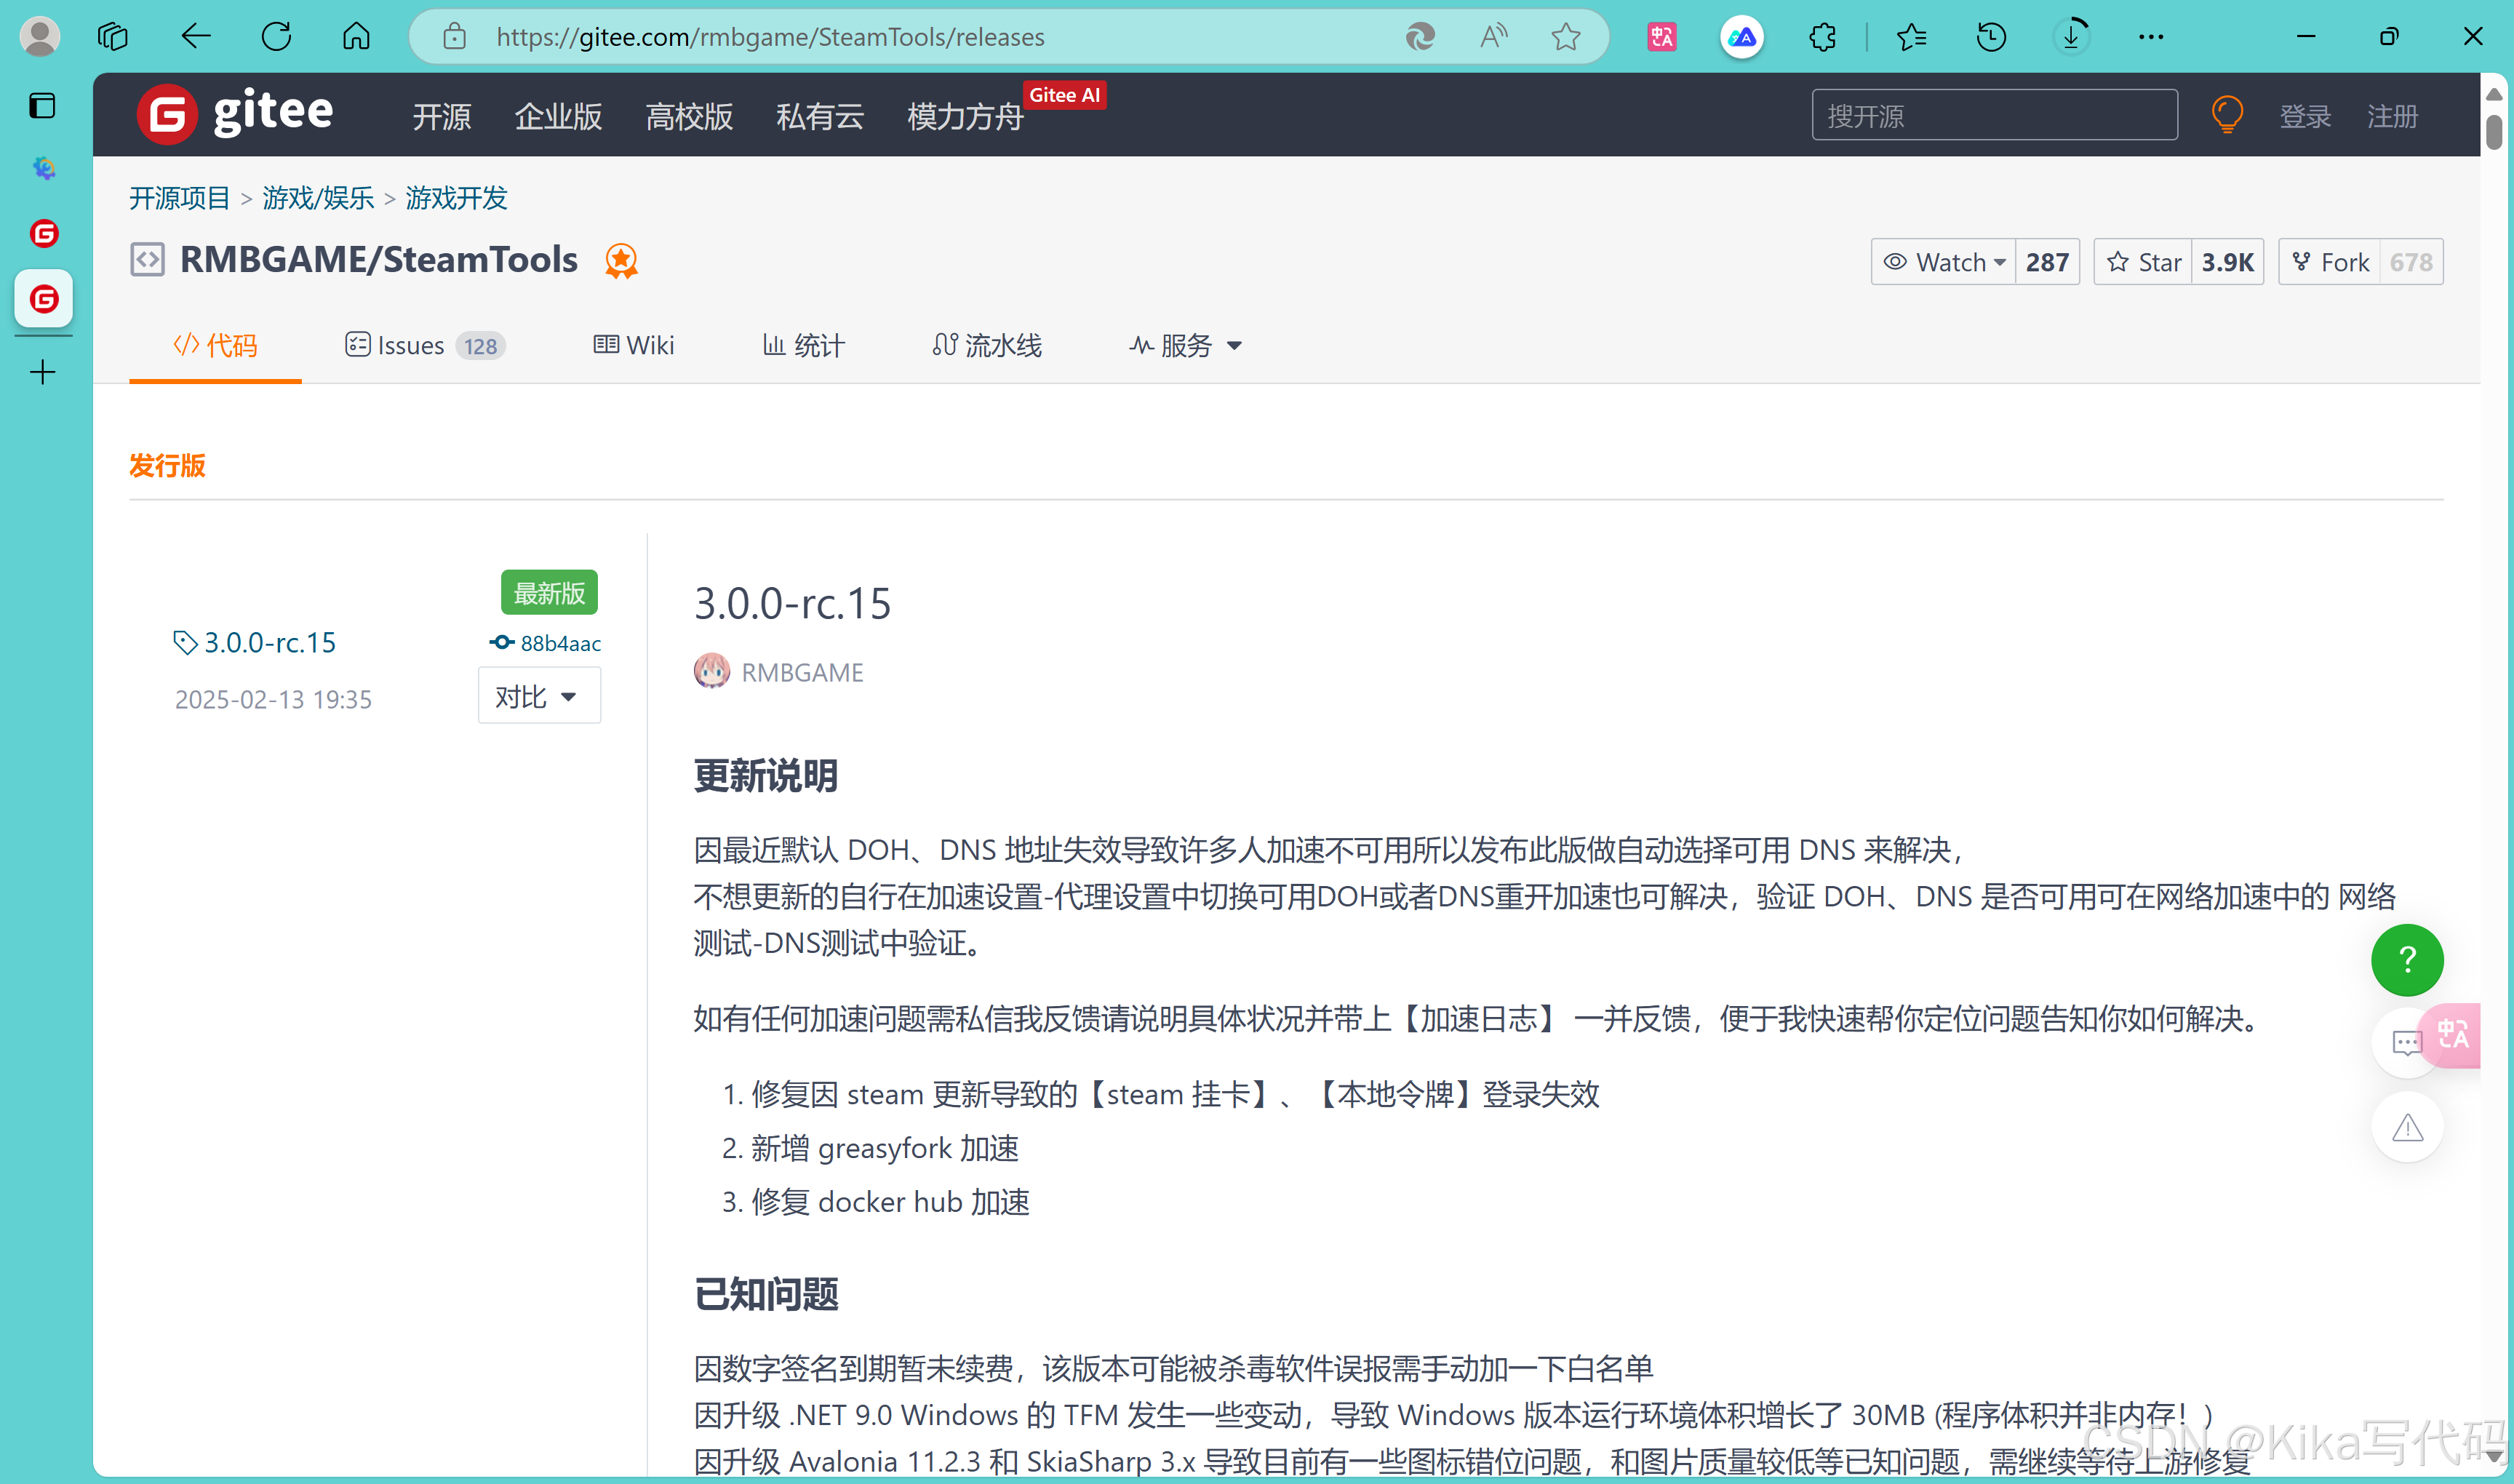
Task: Open the 对比 compare dropdown
Action: pyautogui.click(x=538, y=696)
